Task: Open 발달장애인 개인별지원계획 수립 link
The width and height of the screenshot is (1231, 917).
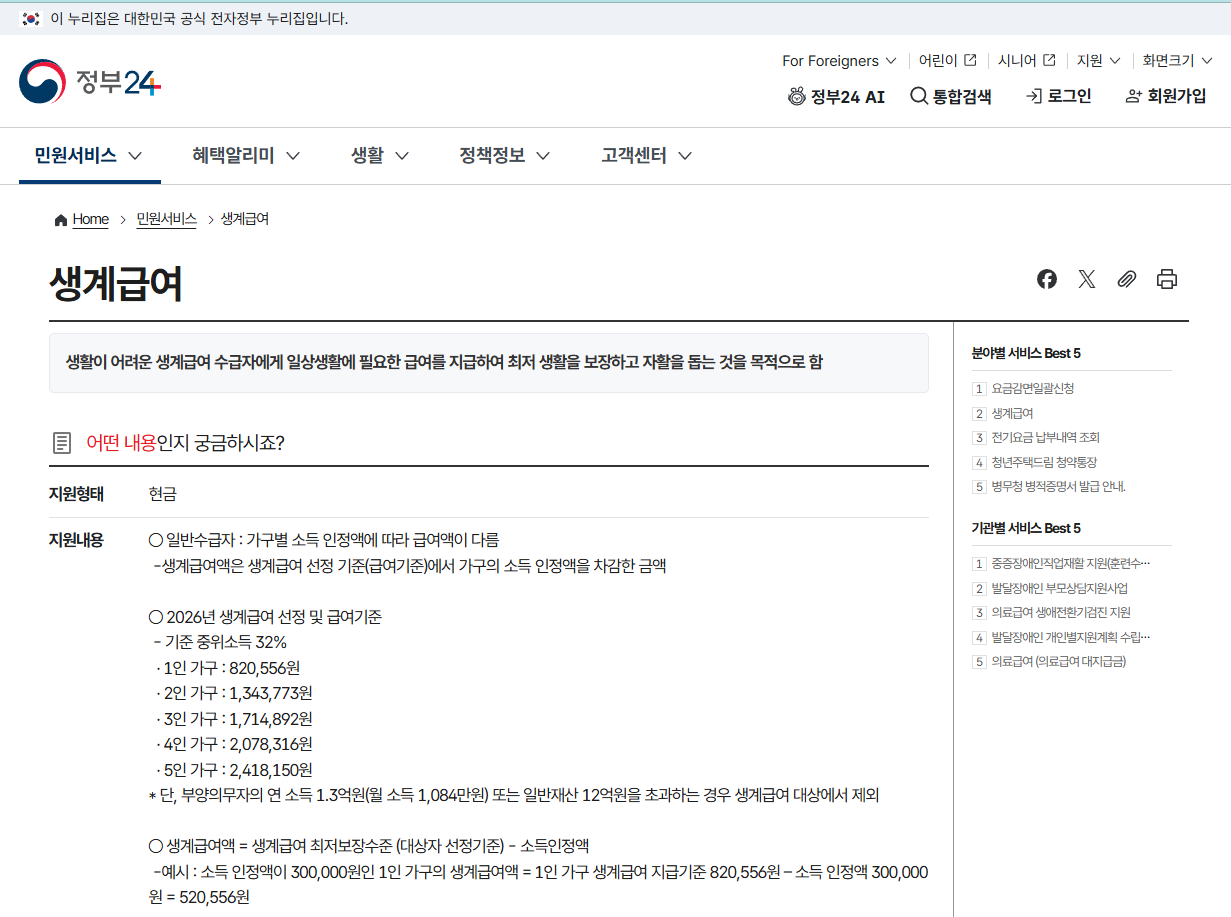Action: [x=1071, y=637]
